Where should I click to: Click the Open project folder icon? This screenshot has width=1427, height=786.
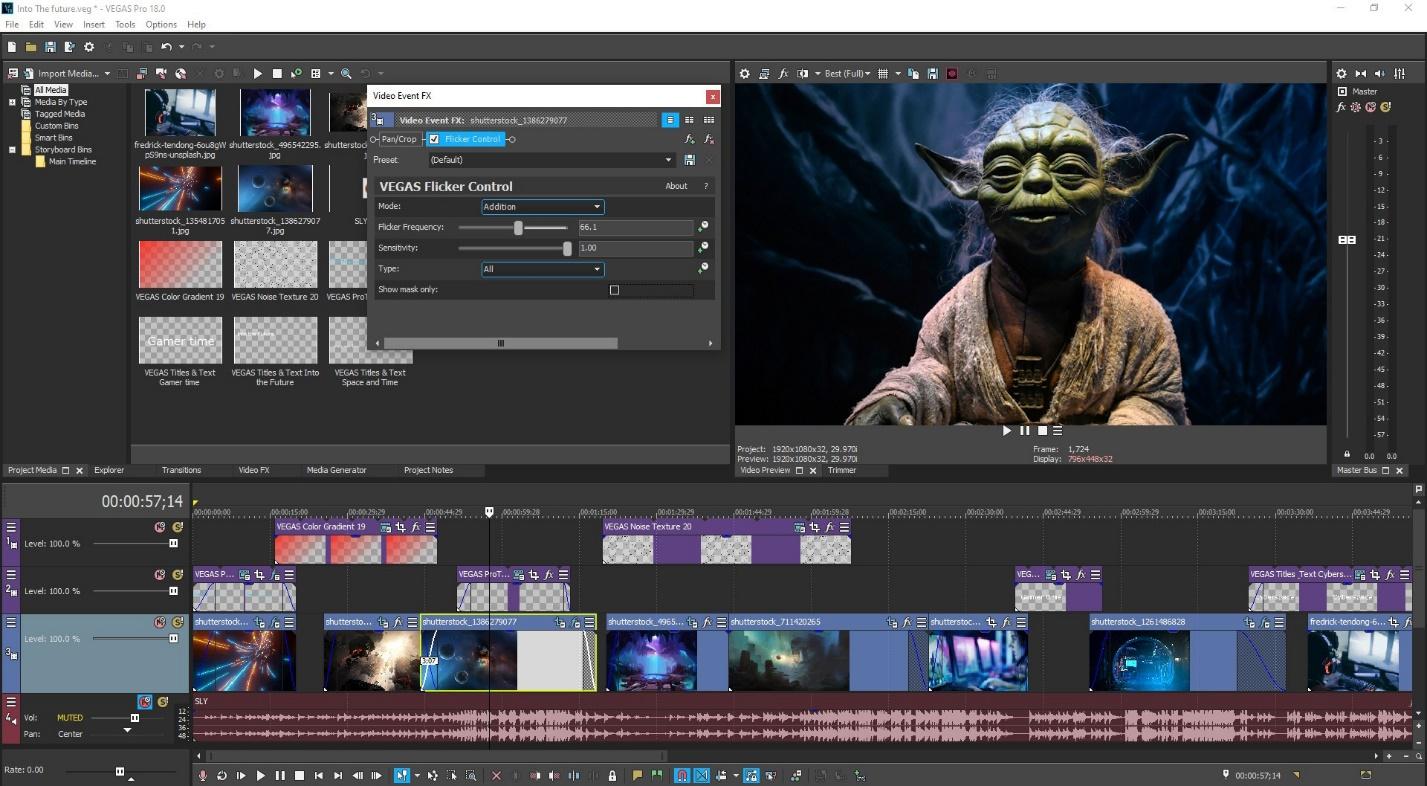(31, 47)
